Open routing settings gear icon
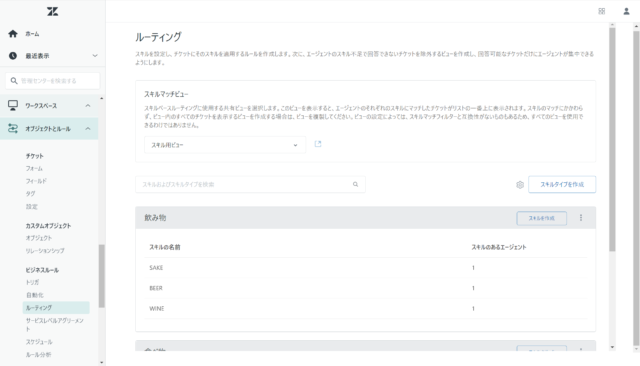 tap(520, 185)
